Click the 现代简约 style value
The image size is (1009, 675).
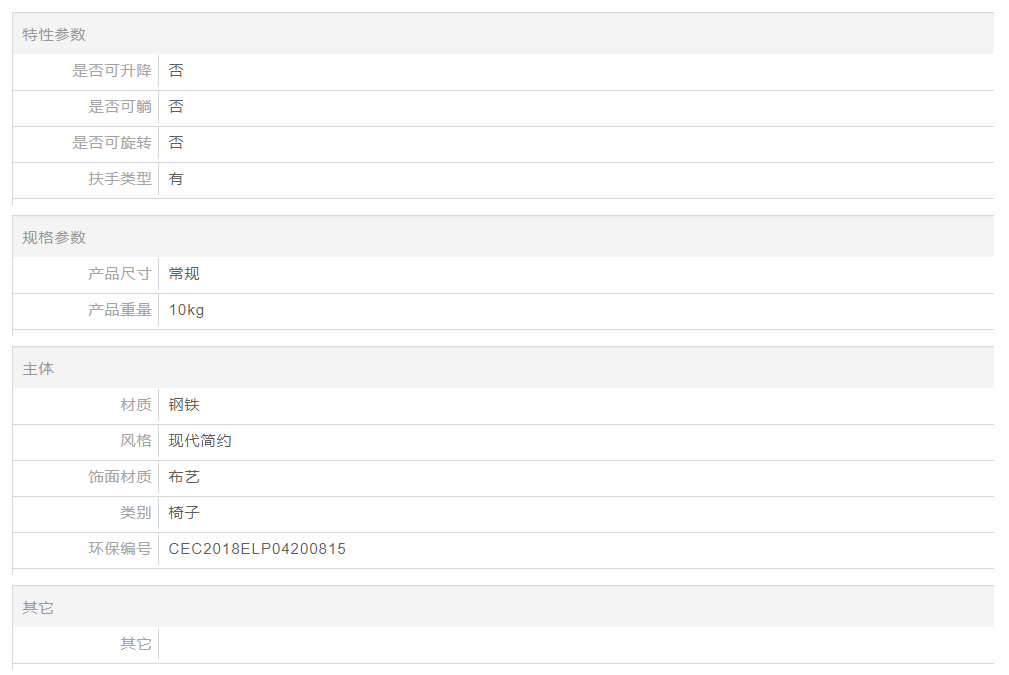coord(200,441)
